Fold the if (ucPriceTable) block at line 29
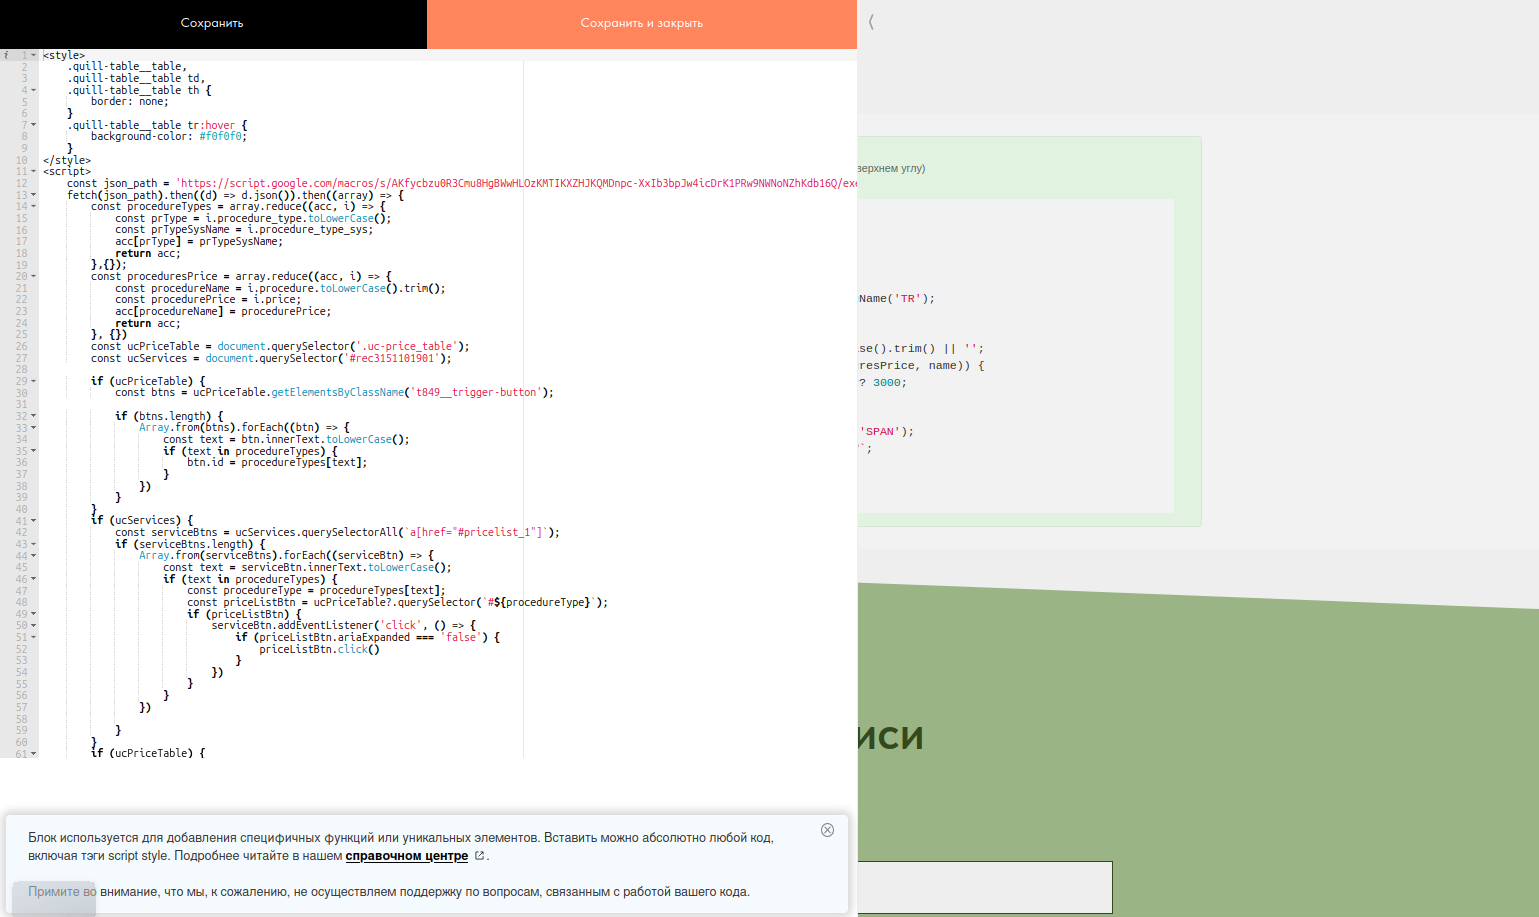 34,382
